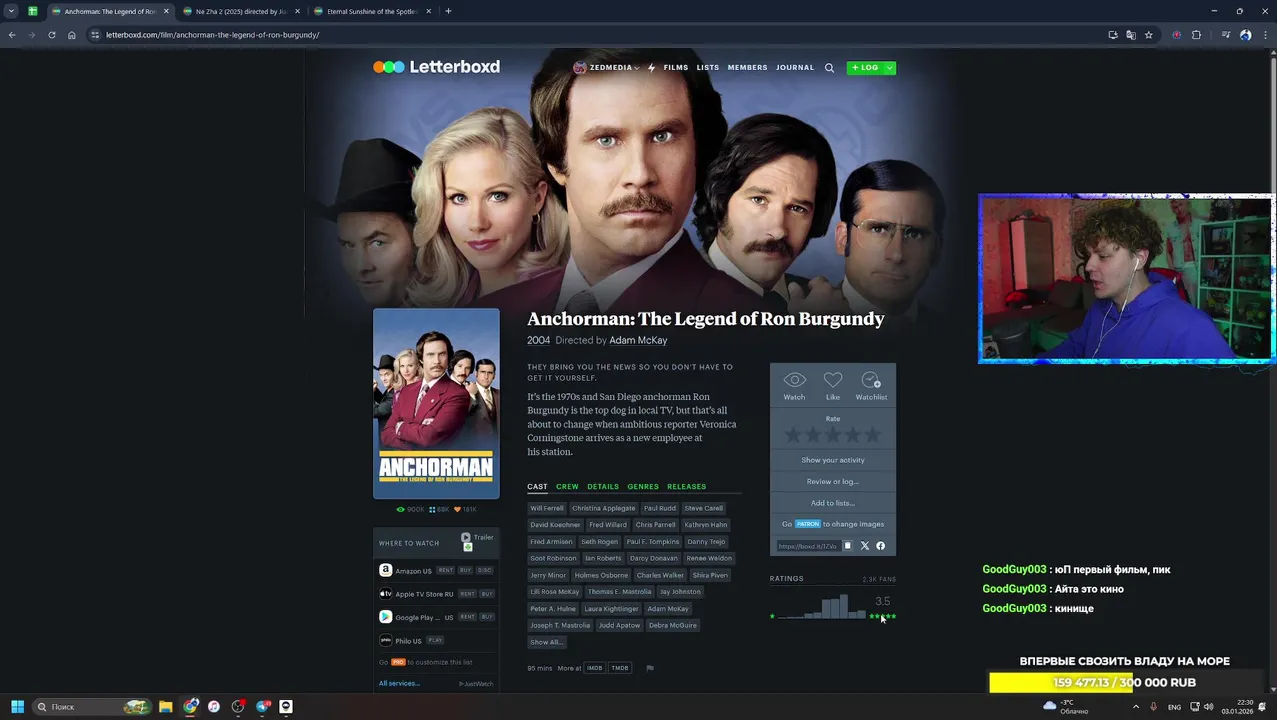The width and height of the screenshot is (1277, 720).
Task: Open the LISTS menu
Action: [x=708, y=68]
